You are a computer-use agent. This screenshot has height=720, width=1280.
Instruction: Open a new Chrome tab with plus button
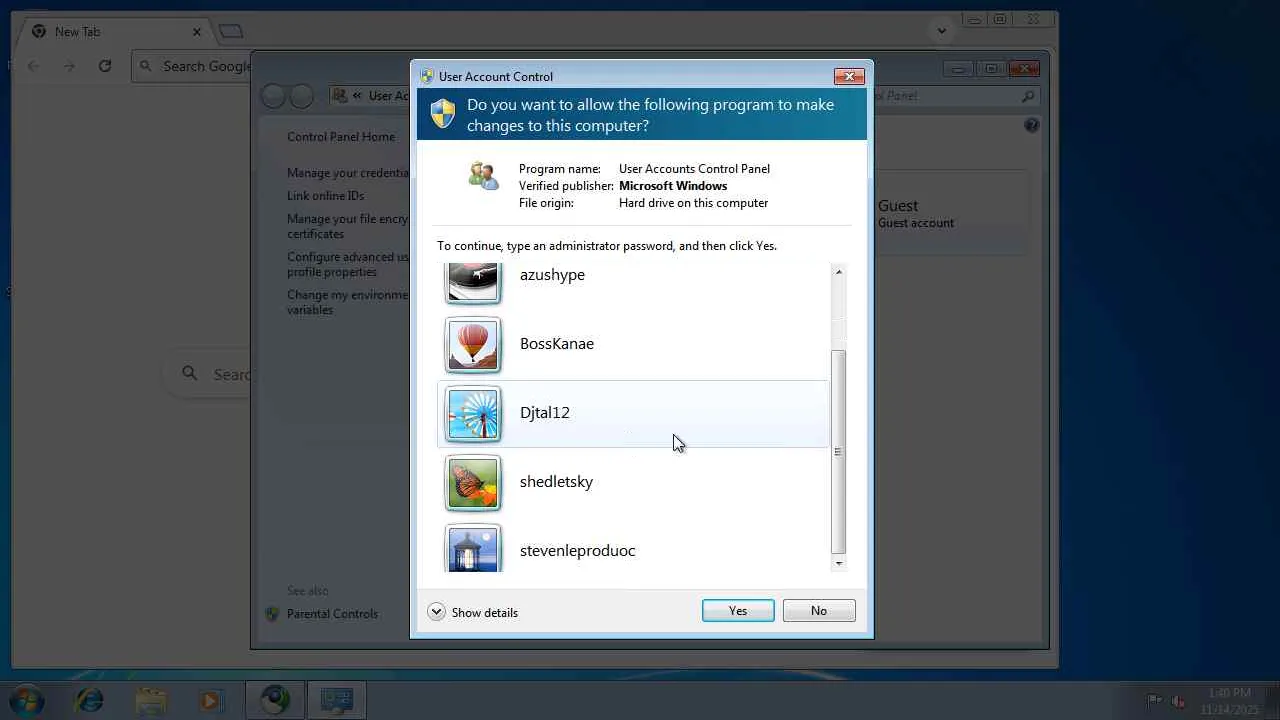[231, 32]
